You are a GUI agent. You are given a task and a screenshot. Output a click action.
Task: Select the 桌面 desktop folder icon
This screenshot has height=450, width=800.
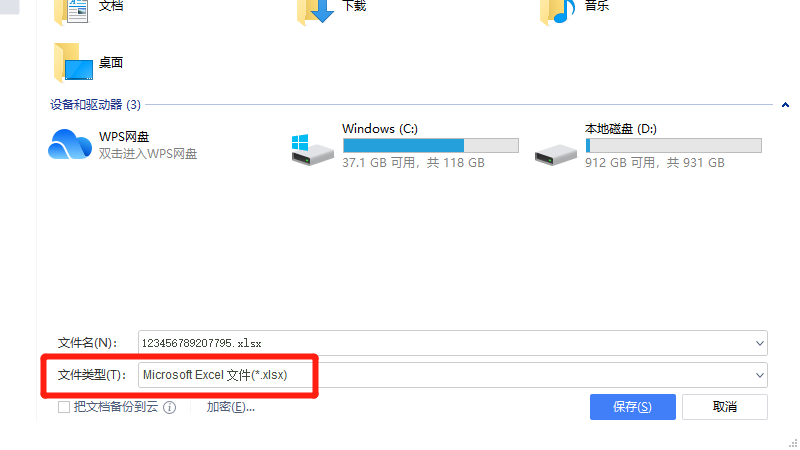coord(73,63)
